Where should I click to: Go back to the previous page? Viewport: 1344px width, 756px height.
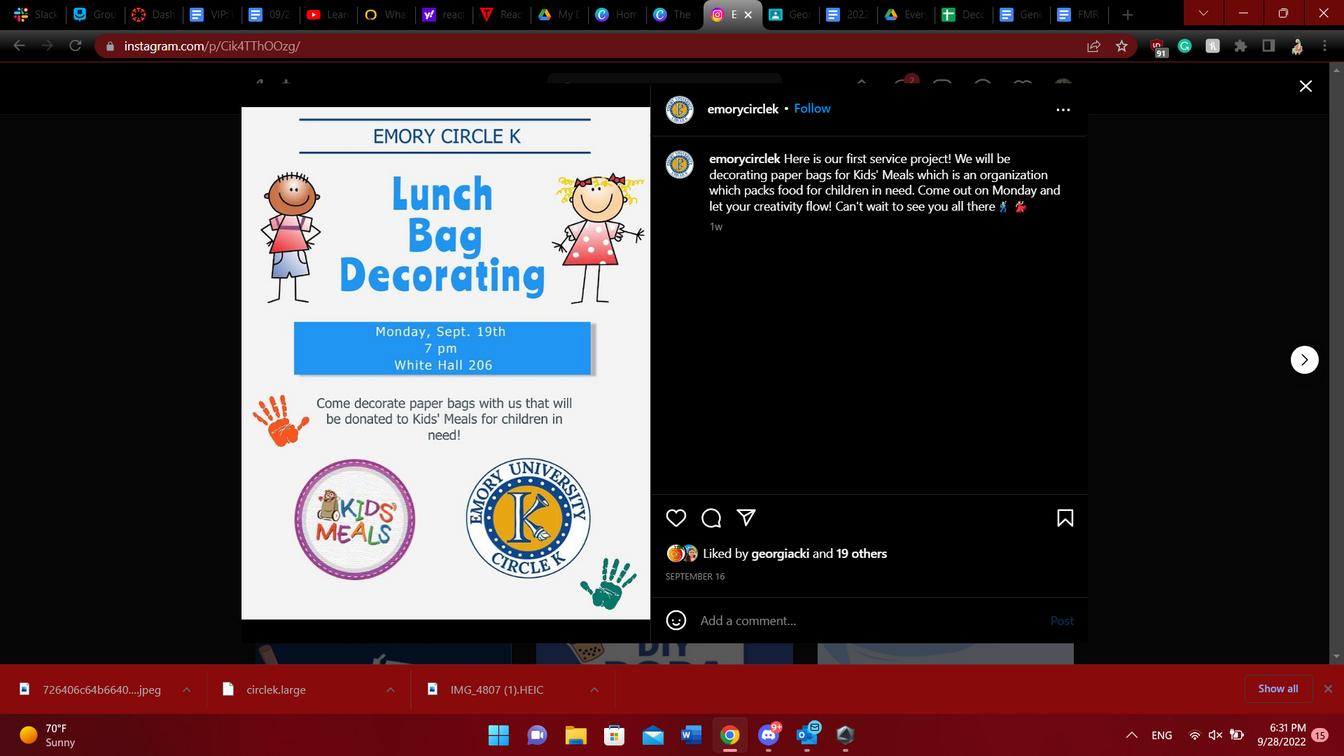click(x=19, y=46)
